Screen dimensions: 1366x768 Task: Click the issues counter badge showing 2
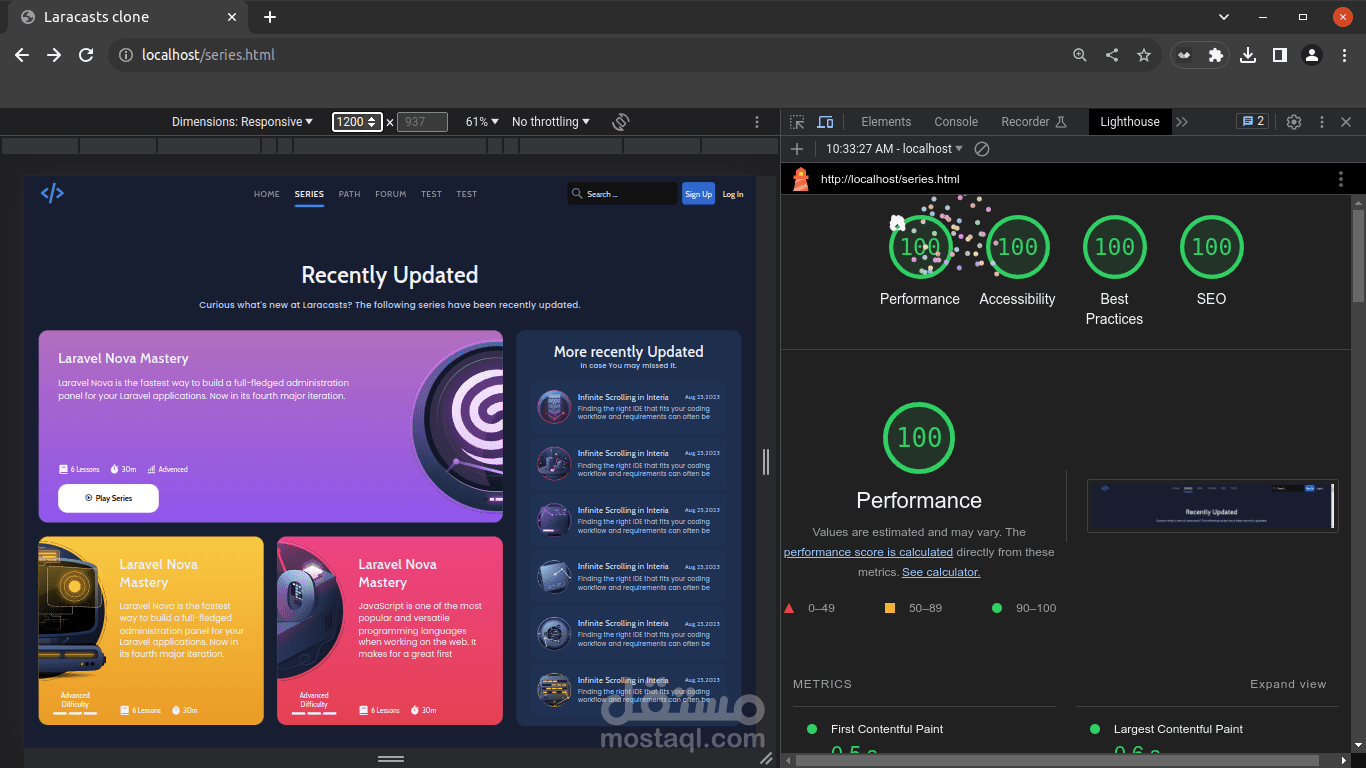coord(1252,121)
